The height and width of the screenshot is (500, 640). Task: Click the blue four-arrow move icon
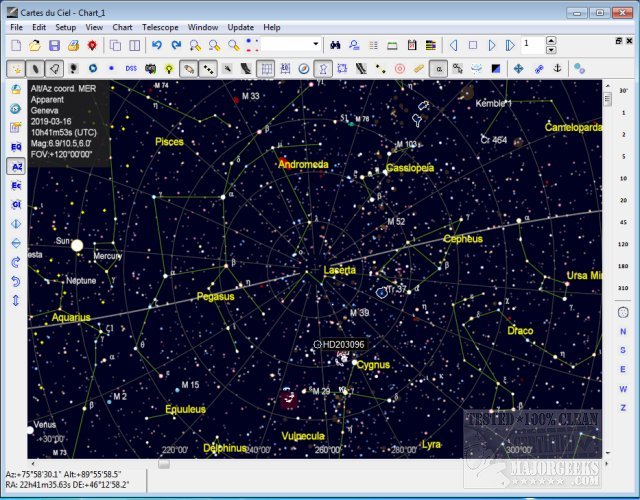(x=518, y=69)
